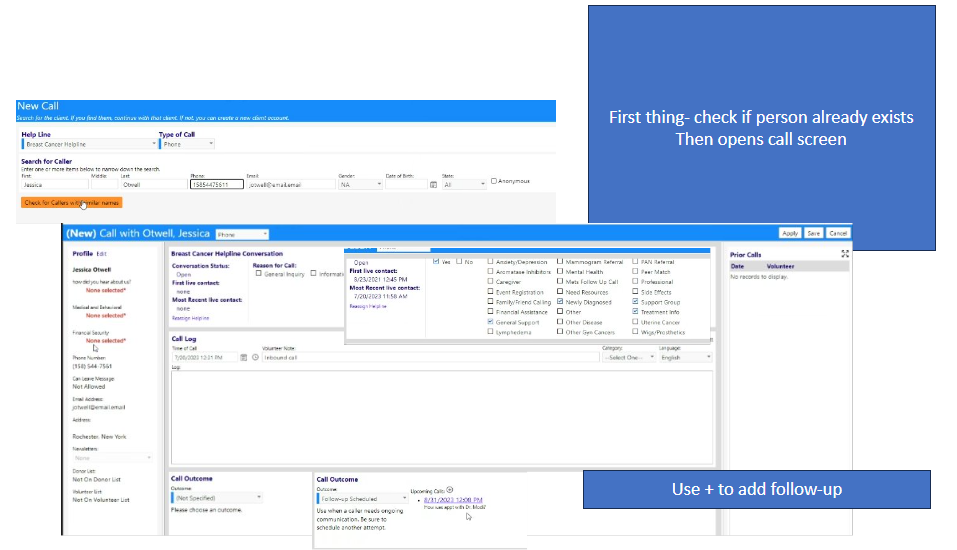This screenshot has height=550, width=957.
Task: Click the Middle name field
Action: (104, 184)
